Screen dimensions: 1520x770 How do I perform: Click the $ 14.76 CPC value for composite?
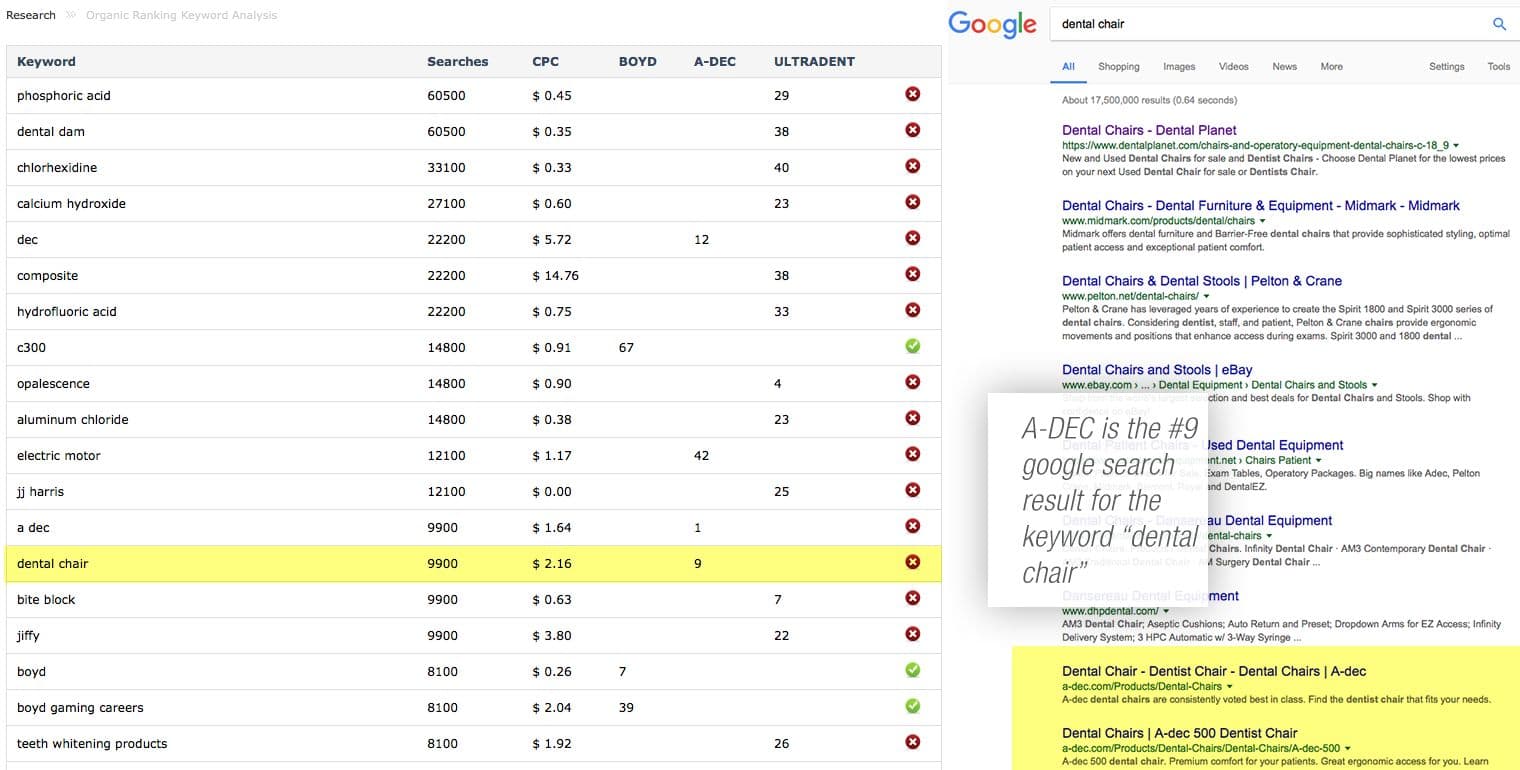[555, 275]
